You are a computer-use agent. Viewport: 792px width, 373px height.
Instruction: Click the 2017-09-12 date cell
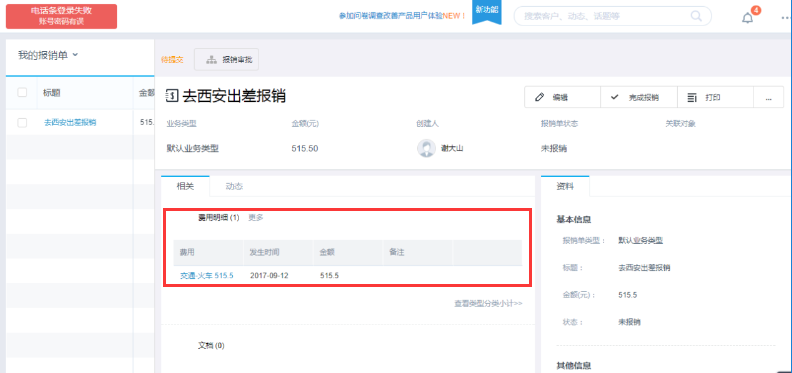coord(270,276)
